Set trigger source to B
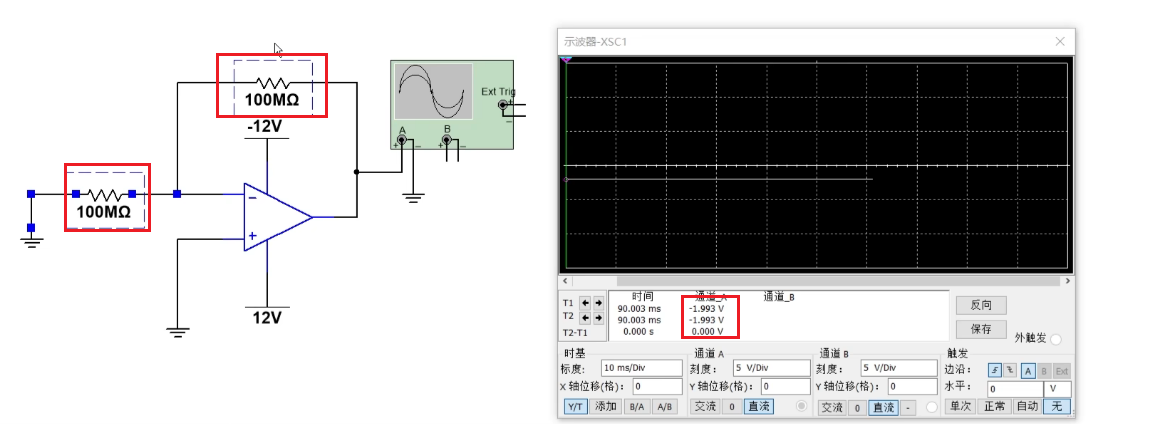Screen dimensions: 1158x424 (x=1044, y=371)
